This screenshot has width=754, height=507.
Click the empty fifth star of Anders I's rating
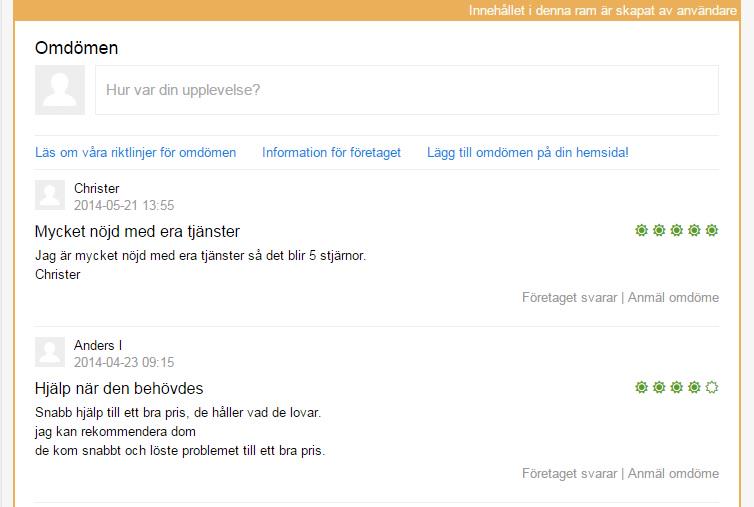pyautogui.click(x=712, y=387)
